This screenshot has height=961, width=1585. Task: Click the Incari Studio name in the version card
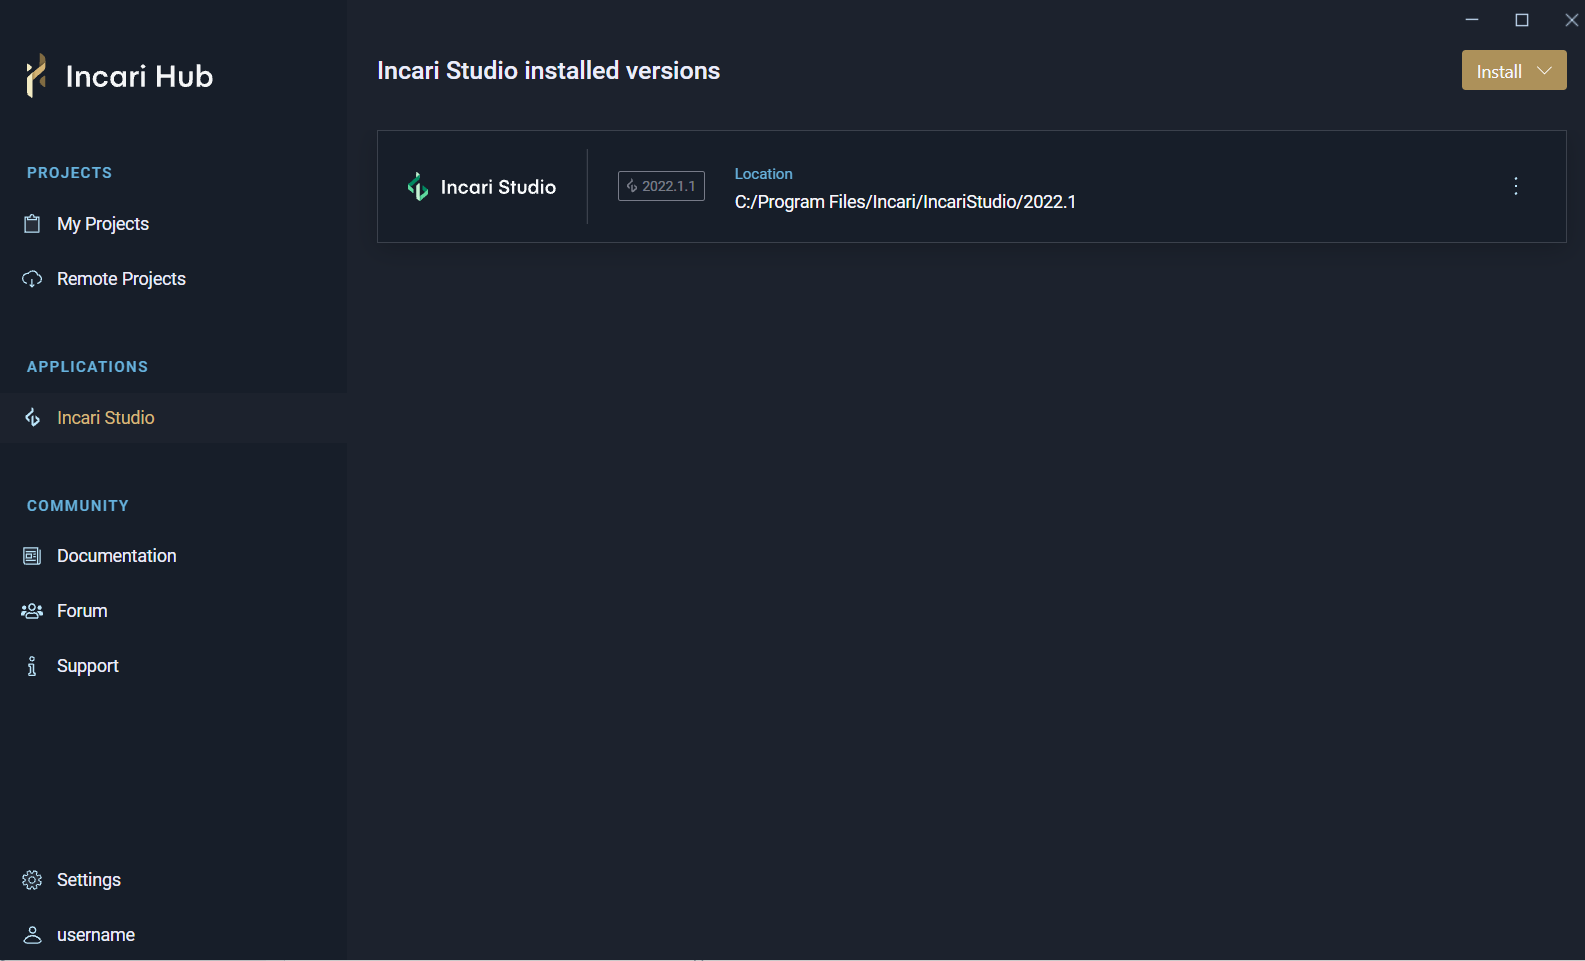[499, 187]
